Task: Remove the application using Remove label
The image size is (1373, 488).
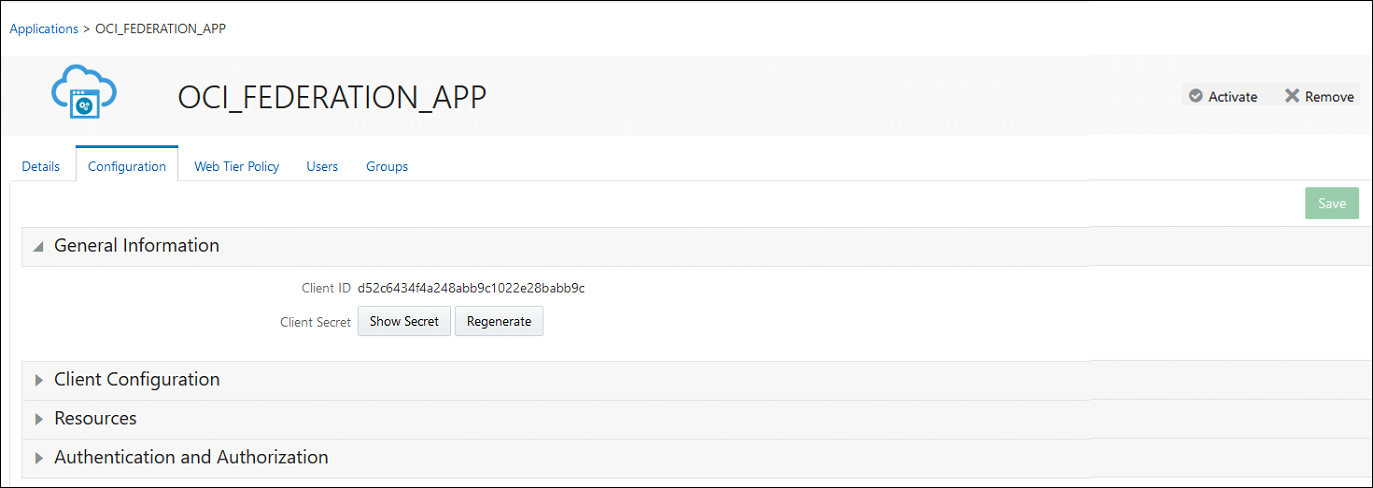Action: (x=1330, y=97)
